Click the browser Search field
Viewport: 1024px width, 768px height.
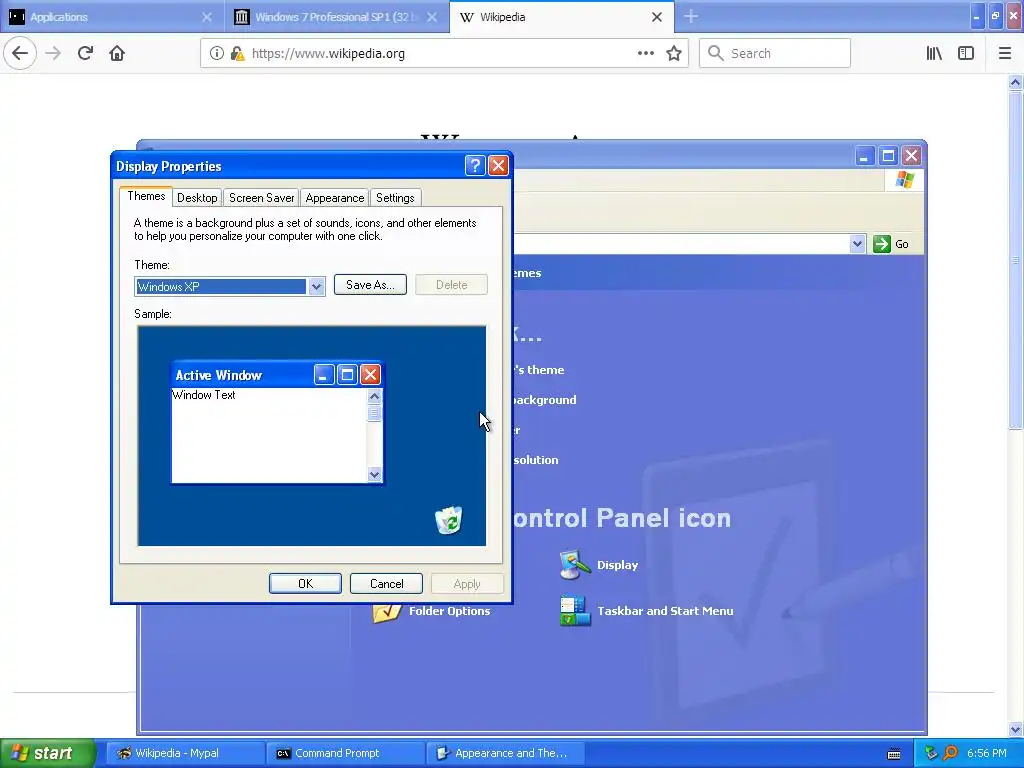(x=775, y=54)
